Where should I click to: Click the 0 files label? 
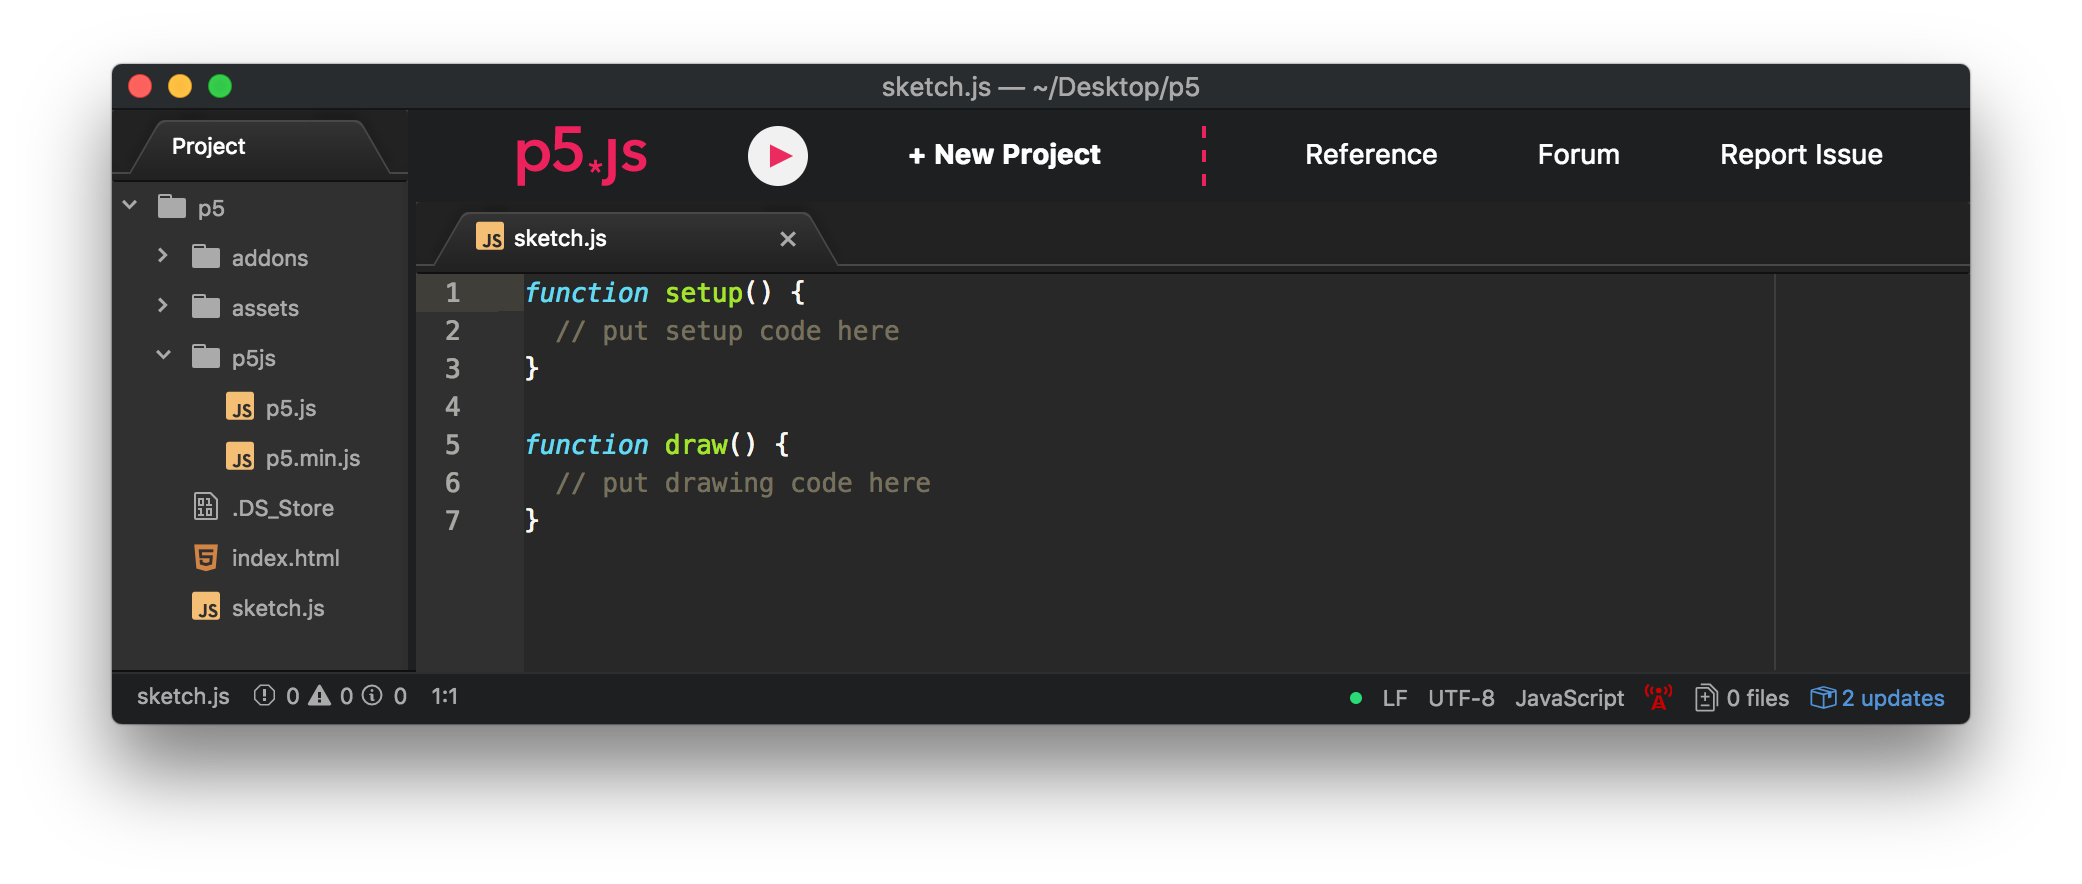[1757, 698]
